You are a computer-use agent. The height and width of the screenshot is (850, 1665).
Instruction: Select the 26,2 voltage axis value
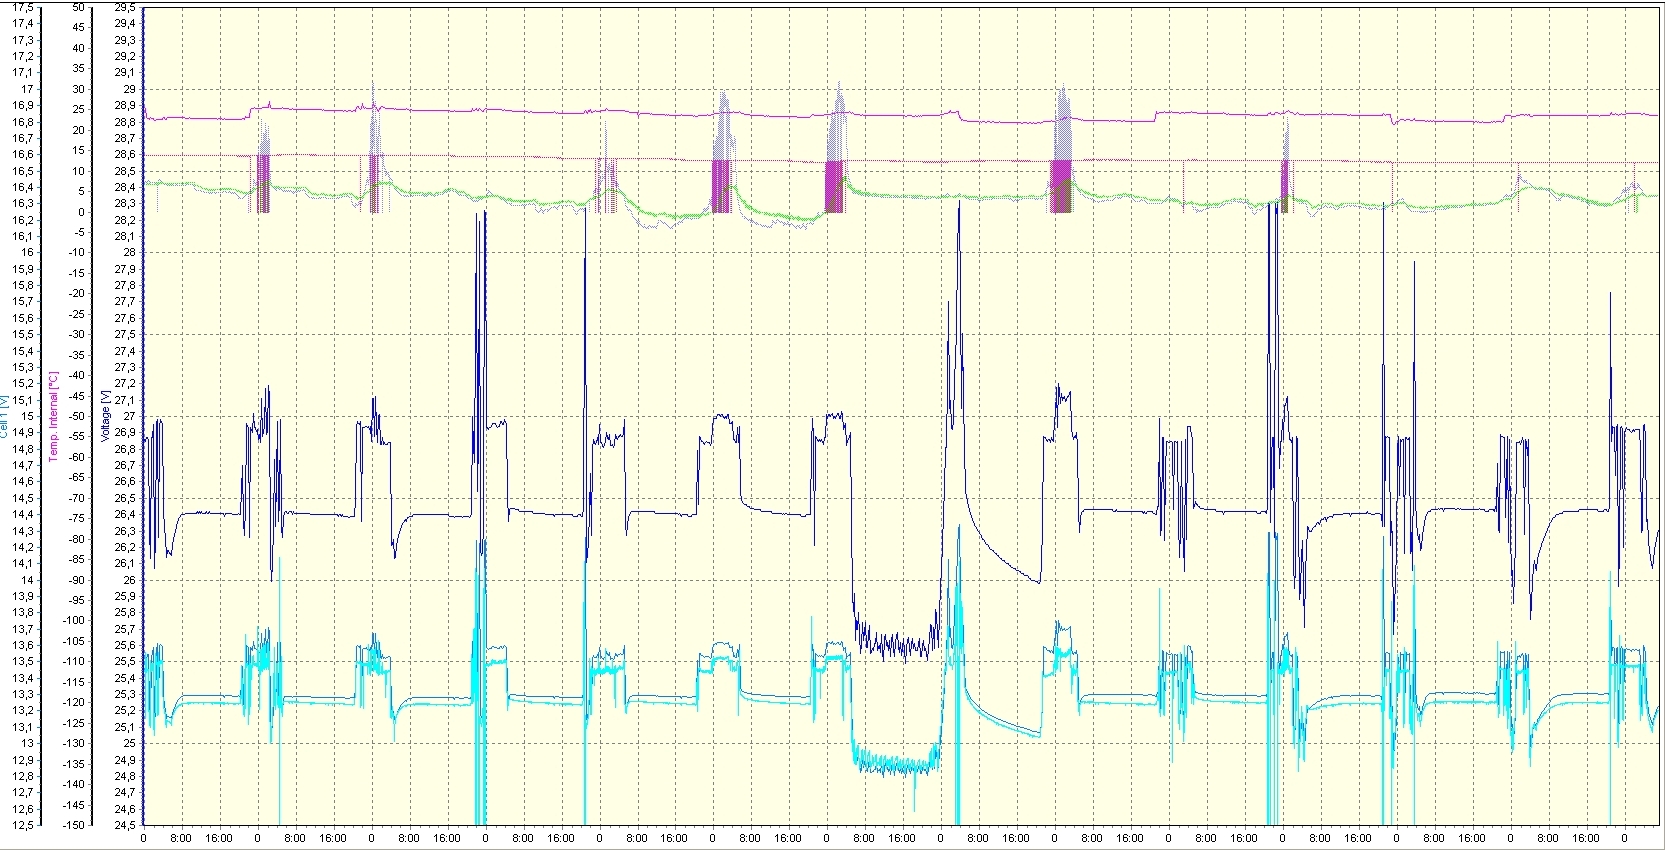pos(124,547)
